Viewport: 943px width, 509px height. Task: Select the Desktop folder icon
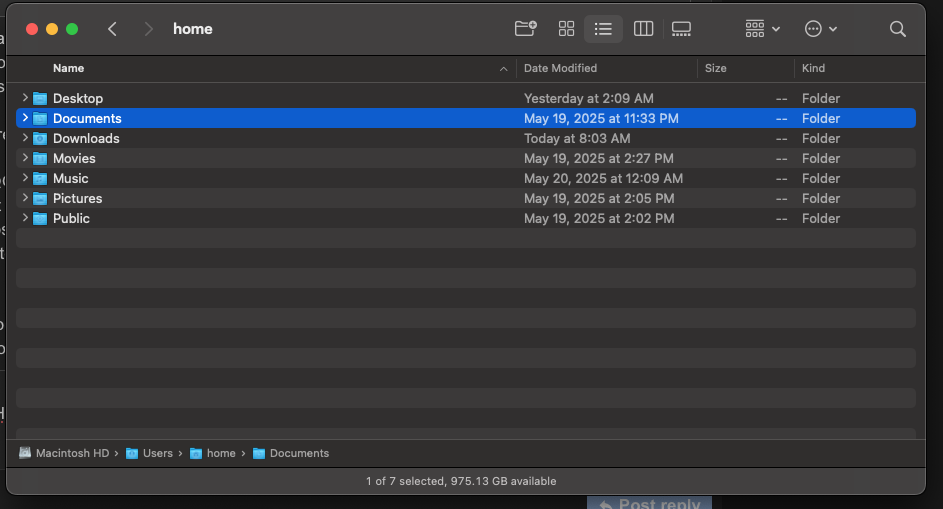(x=40, y=98)
